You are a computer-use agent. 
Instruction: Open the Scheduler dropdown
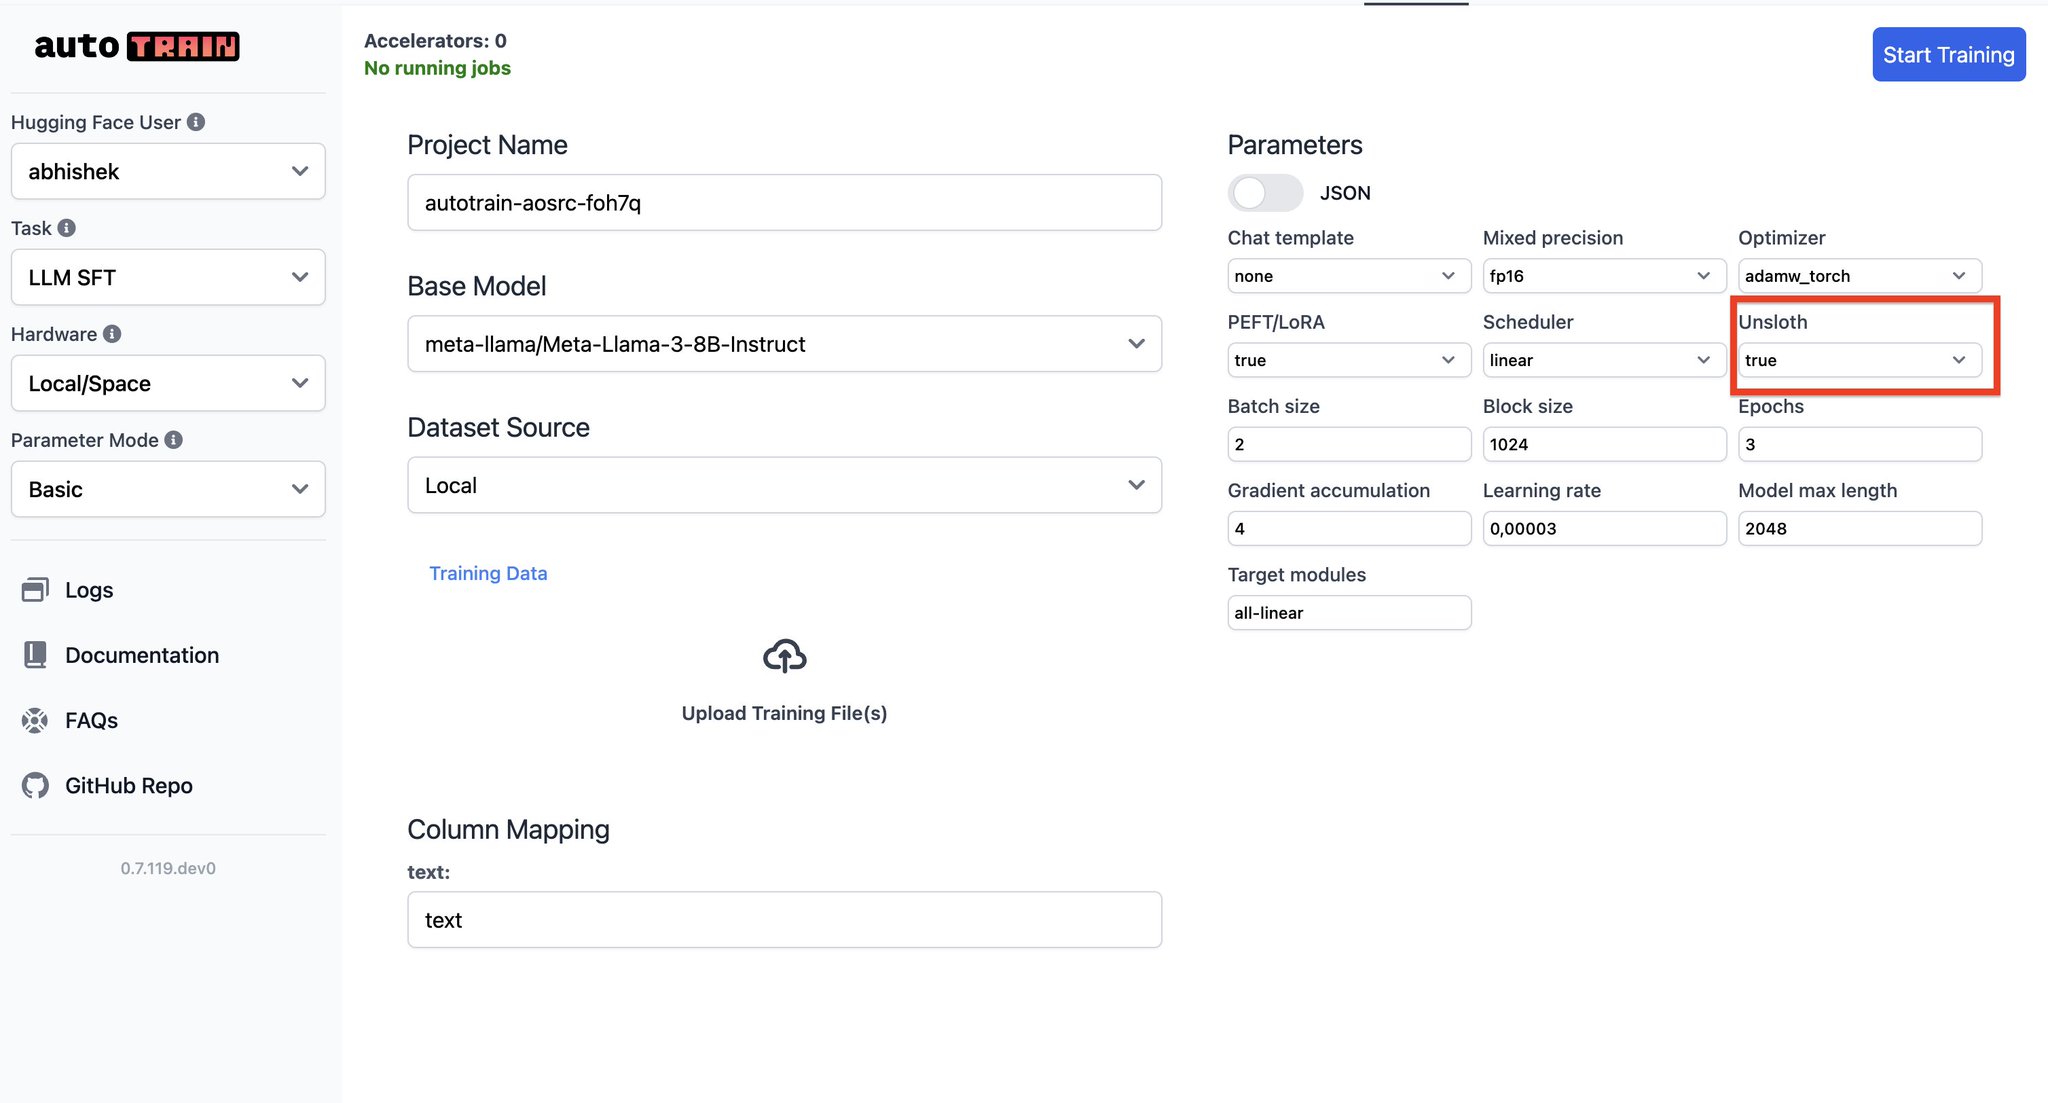click(1604, 360)
